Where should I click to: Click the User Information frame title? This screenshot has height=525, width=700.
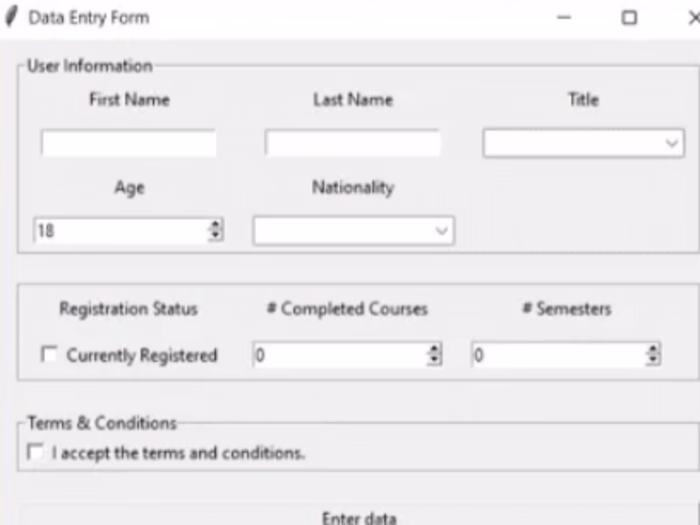tap(90, 66)
